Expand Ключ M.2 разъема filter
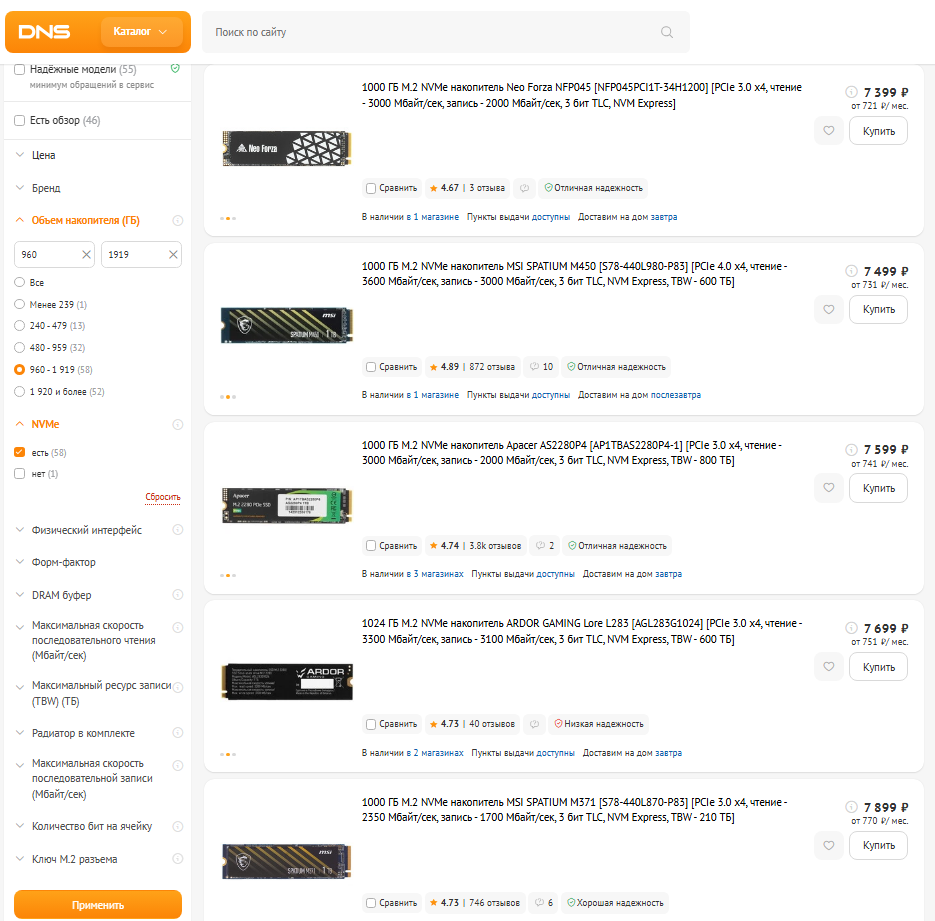This screenshot has height=921, width=935. click(x=74, y=859)
